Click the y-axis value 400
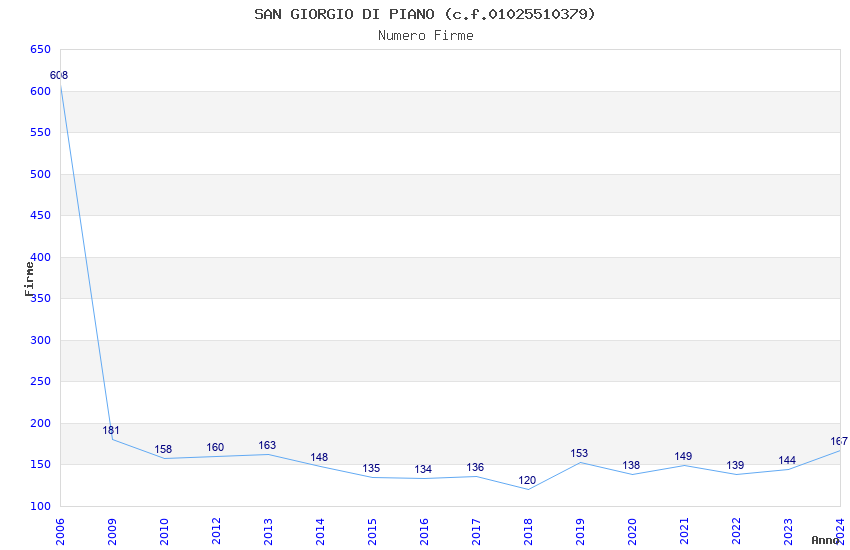 click(x=41, y=257)
